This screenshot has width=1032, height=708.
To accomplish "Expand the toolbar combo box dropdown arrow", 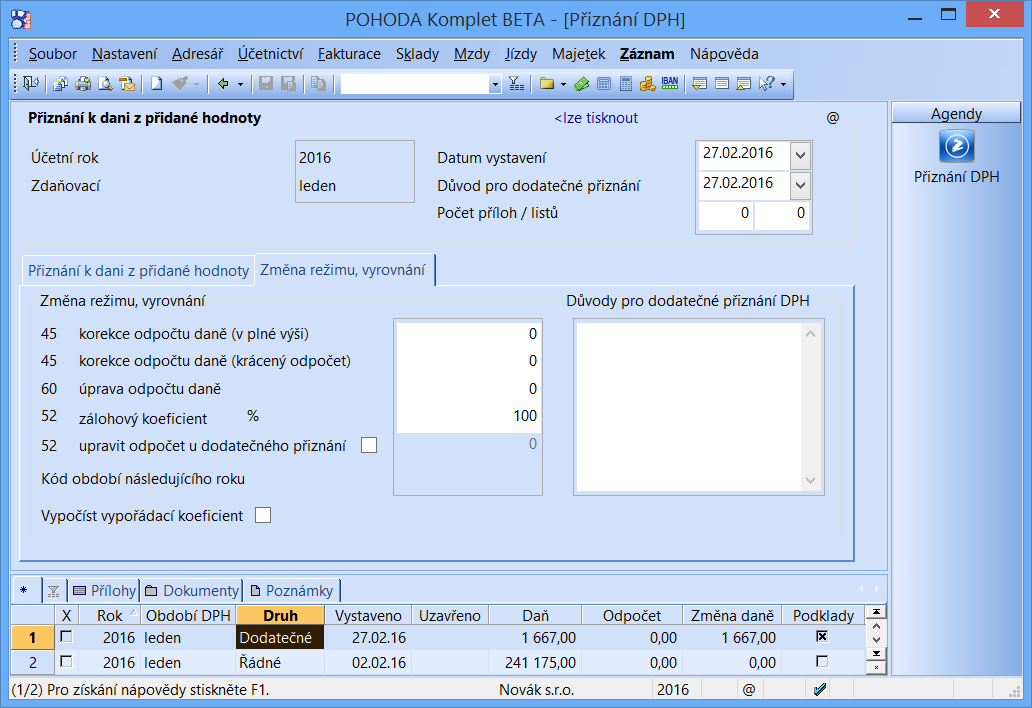I will coord(495,84).
